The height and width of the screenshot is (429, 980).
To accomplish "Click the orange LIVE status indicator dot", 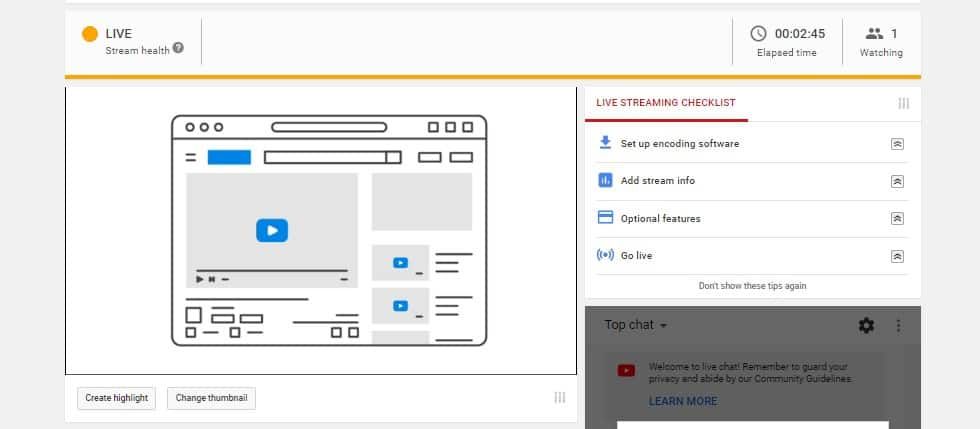I will pyautogui.click(x=90, y=34).
